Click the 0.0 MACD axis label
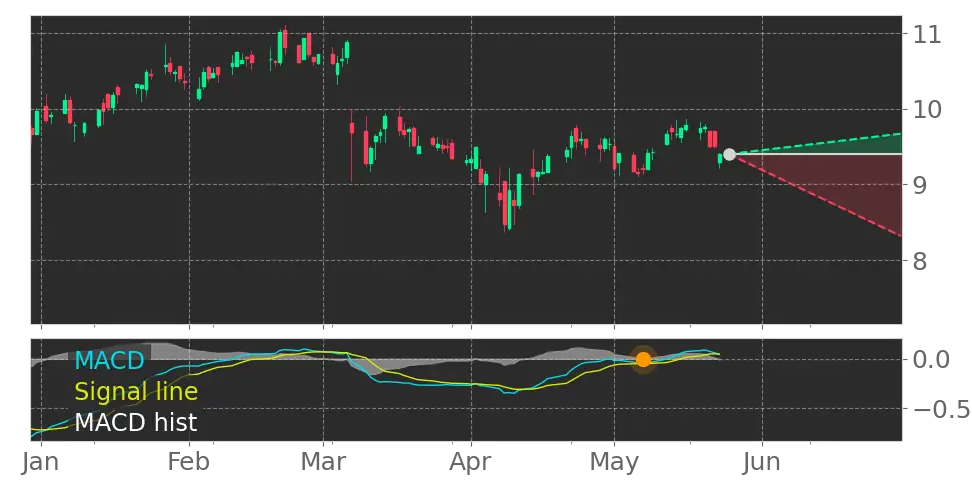The image size is (972, 486). (x=931, y=359)
